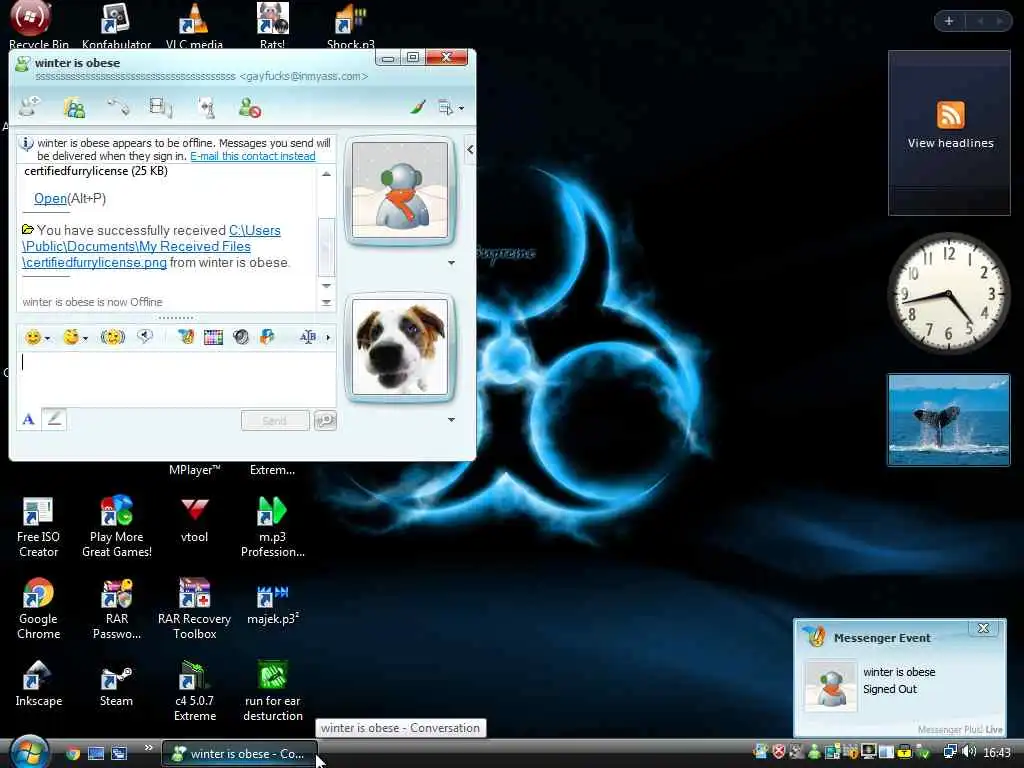This screenshot has height=768, width=1024.
Task: Open the colorful grid background picker
Action: click(x=214, y=337)
